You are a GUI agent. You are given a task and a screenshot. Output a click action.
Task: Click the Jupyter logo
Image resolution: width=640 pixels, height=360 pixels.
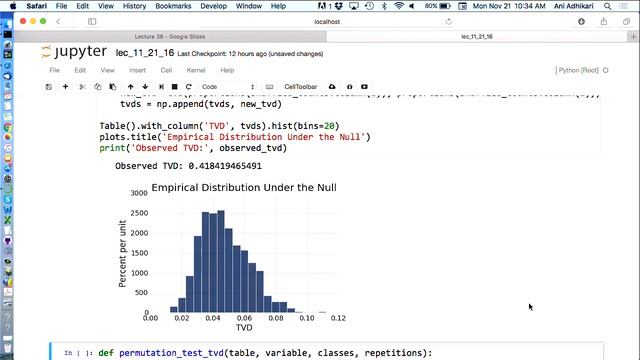tap(74, 52)
